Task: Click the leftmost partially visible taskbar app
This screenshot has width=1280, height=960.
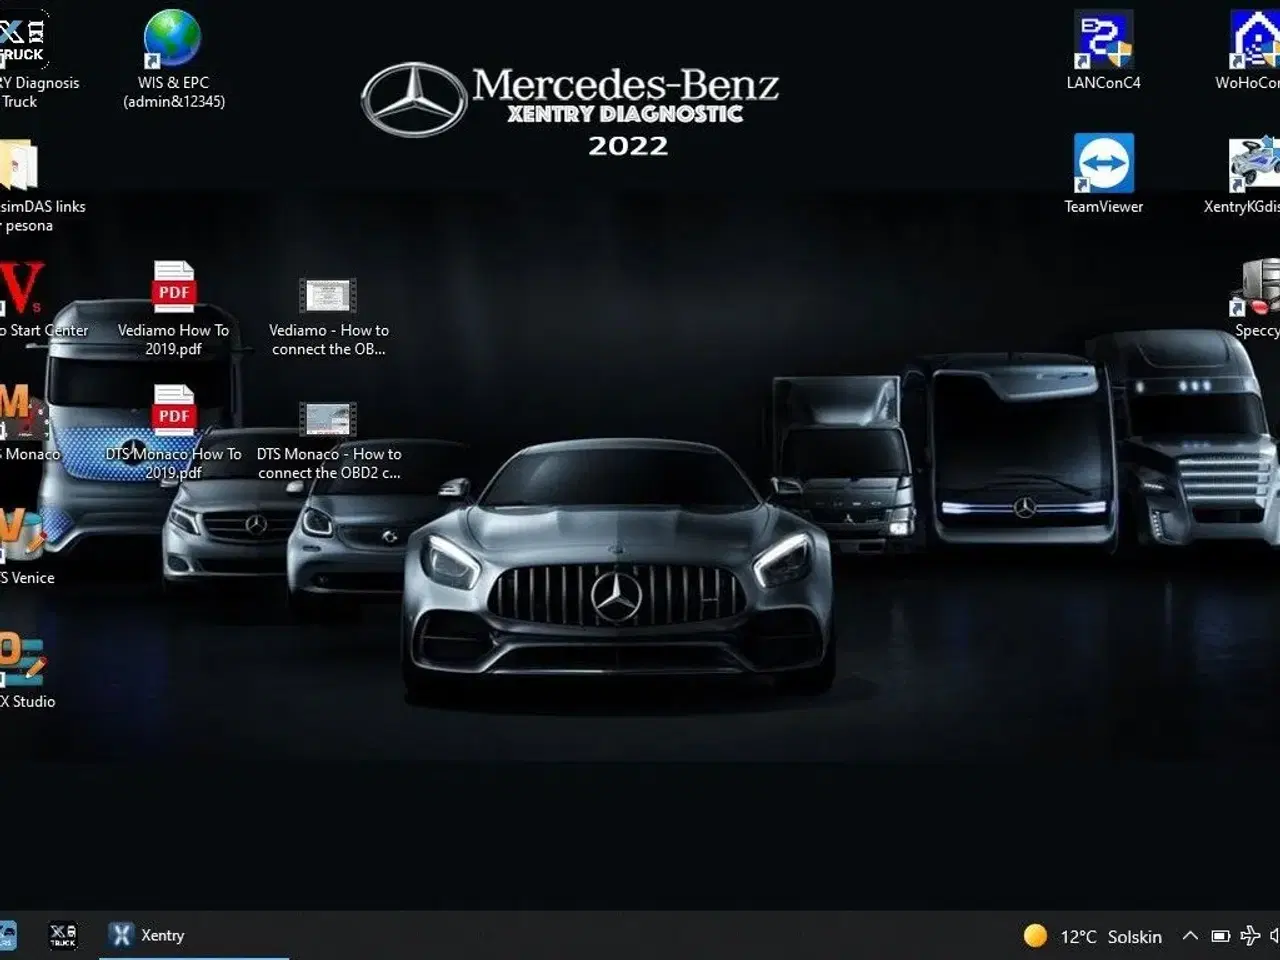Action: [8, 935]
